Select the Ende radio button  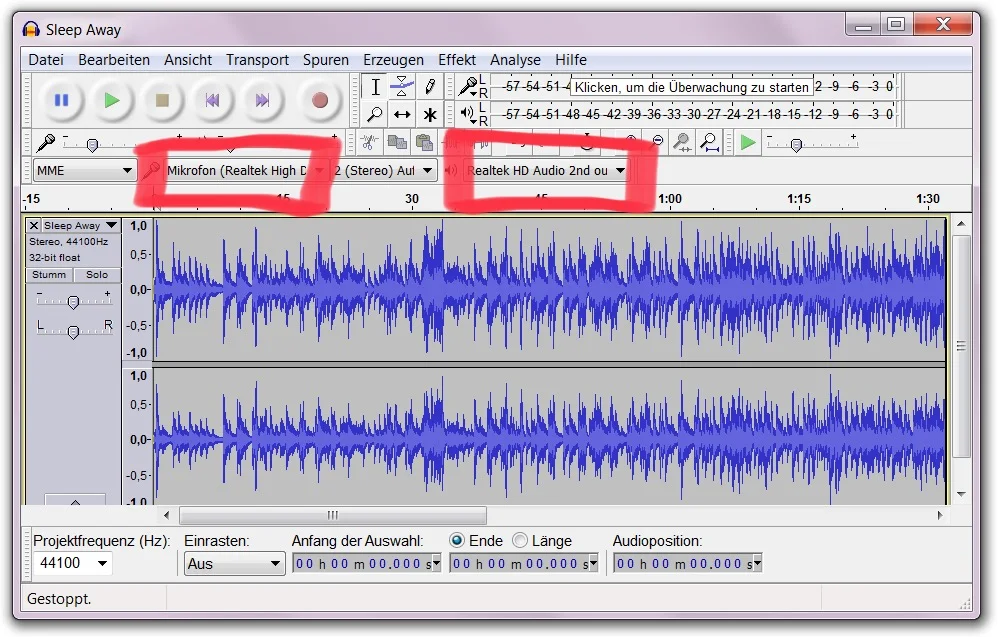[458, 540]
